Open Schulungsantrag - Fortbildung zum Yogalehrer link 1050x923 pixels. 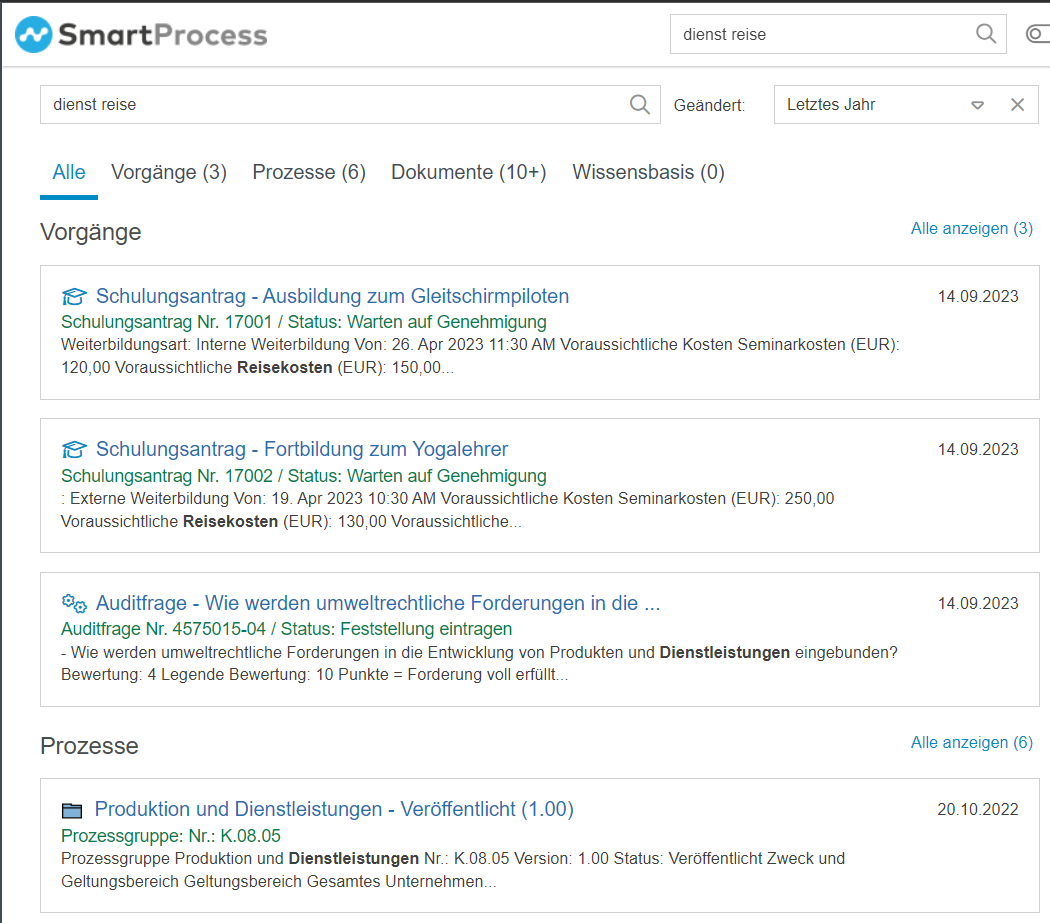[x=302, y=449]
